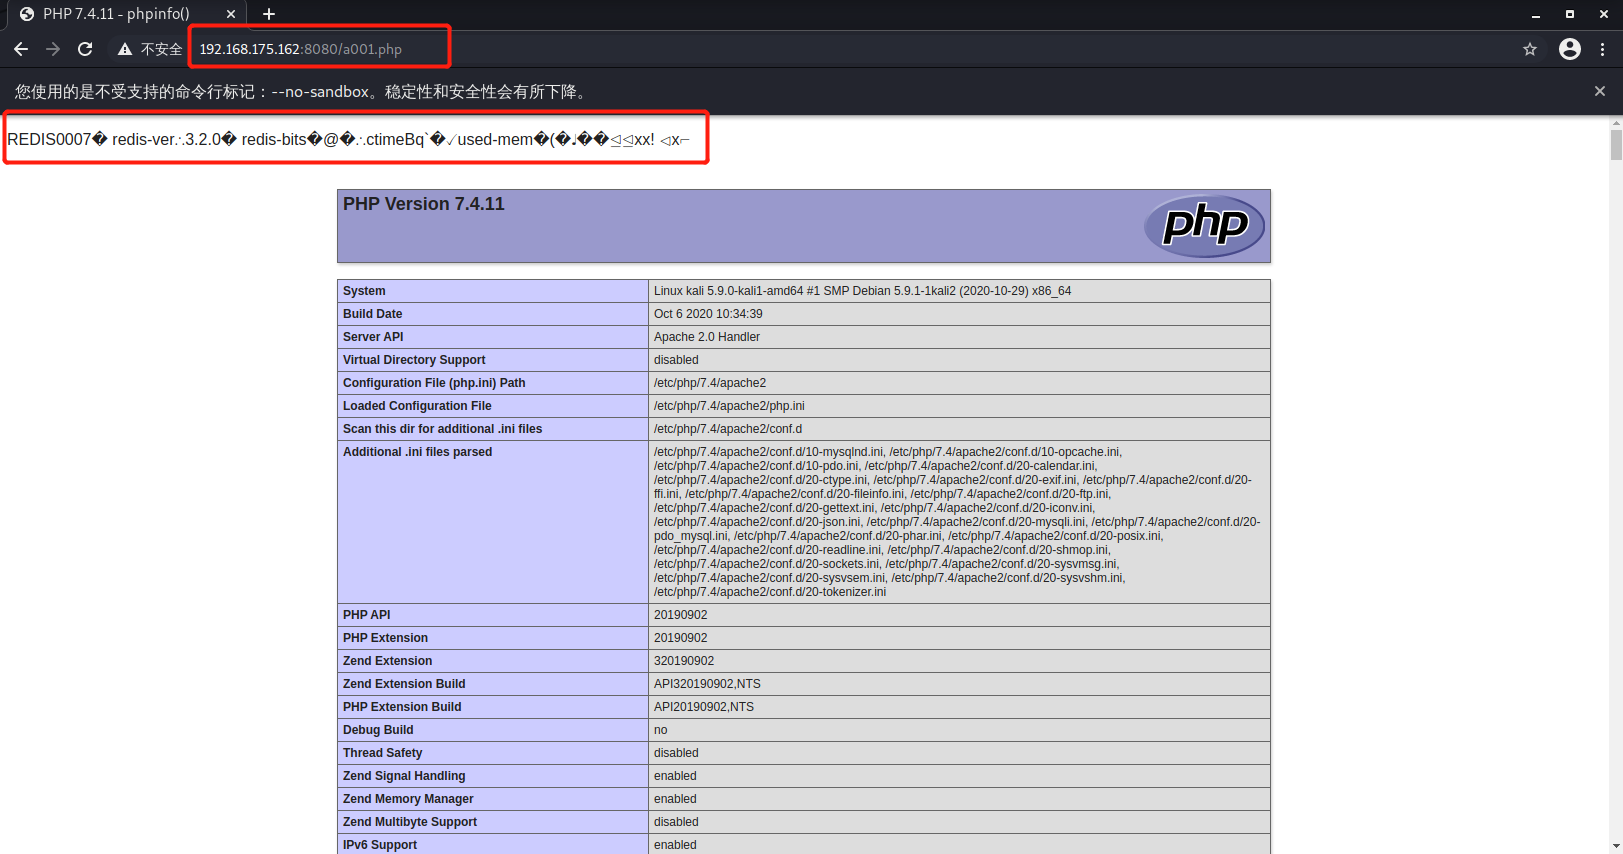Screen dimensions: 1623x854
Task: Click the Loaded Configuration File label
Action: coord(417,406)
